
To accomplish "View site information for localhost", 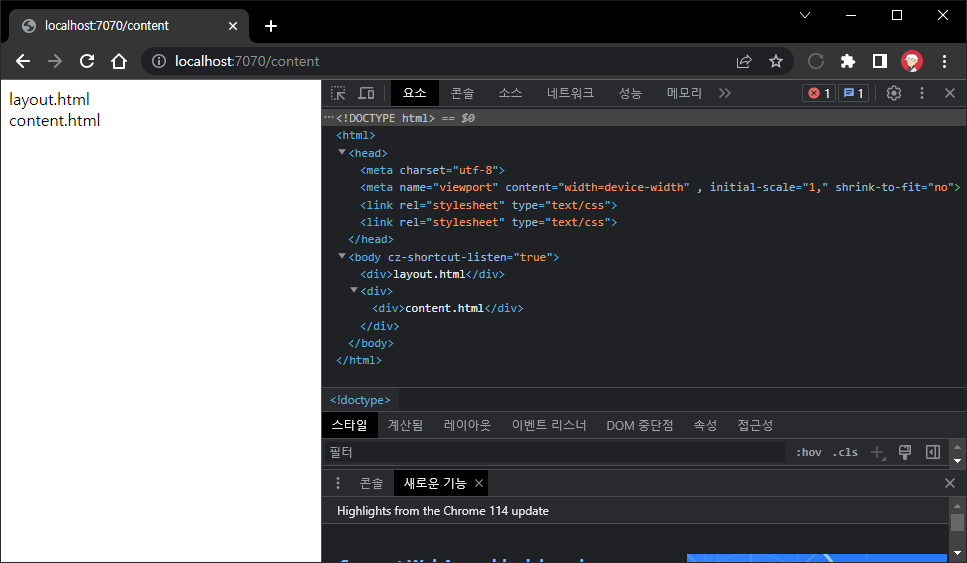I will (159, 61).
